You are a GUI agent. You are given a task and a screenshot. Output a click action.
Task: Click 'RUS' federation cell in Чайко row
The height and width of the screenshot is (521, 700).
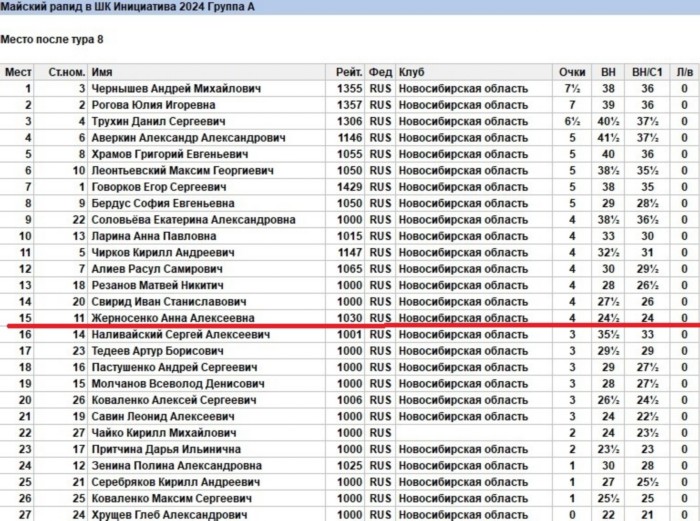[x=380, y=433]
